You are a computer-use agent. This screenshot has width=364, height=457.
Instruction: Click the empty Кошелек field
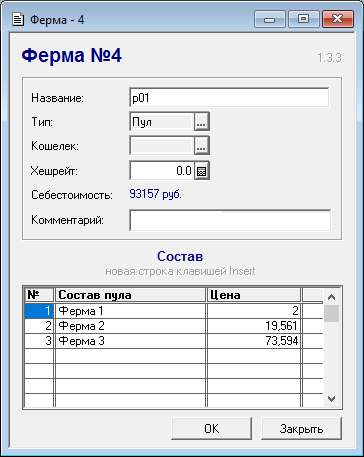(161, 146)
